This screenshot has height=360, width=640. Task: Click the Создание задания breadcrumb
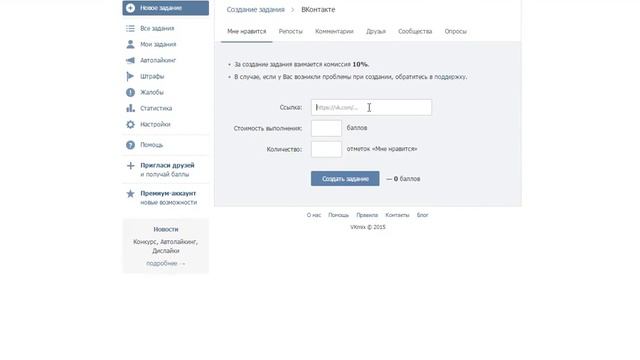tap(256, 9)
